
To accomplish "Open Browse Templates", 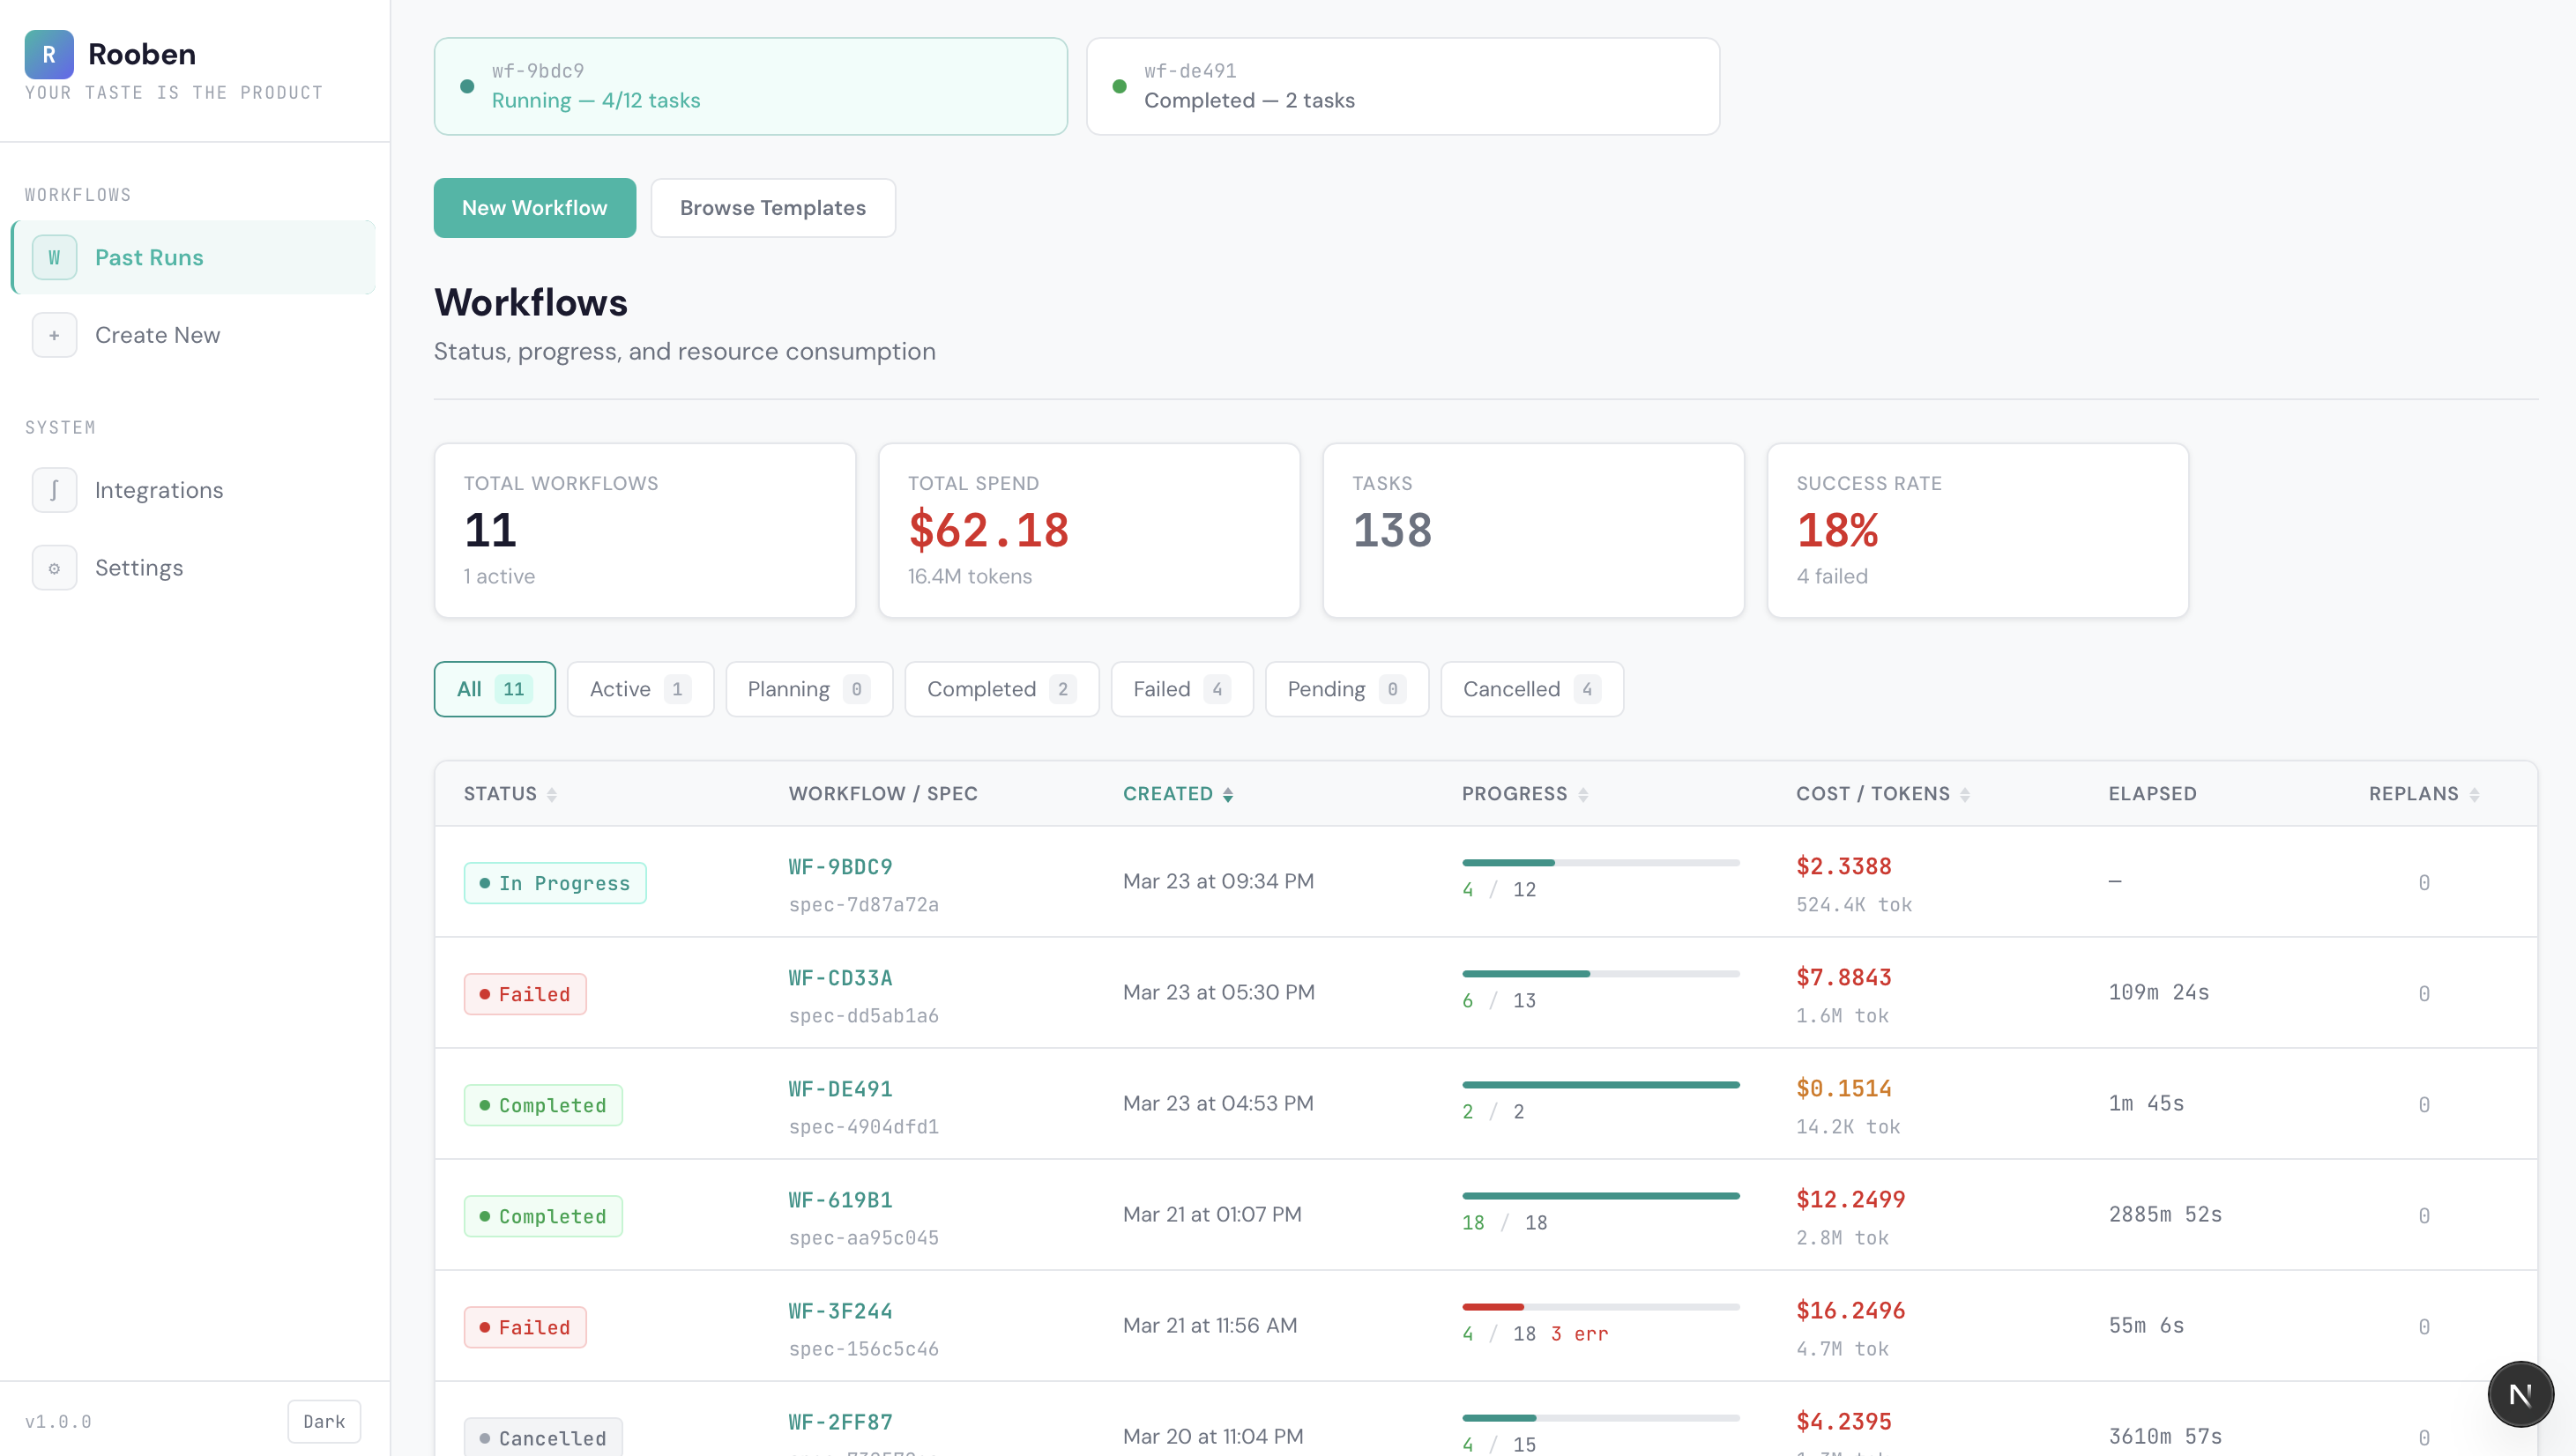I will (x=772, y=208).
